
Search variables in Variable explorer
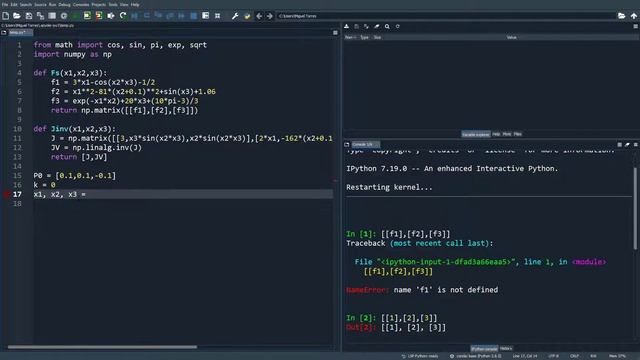[387, 27]
